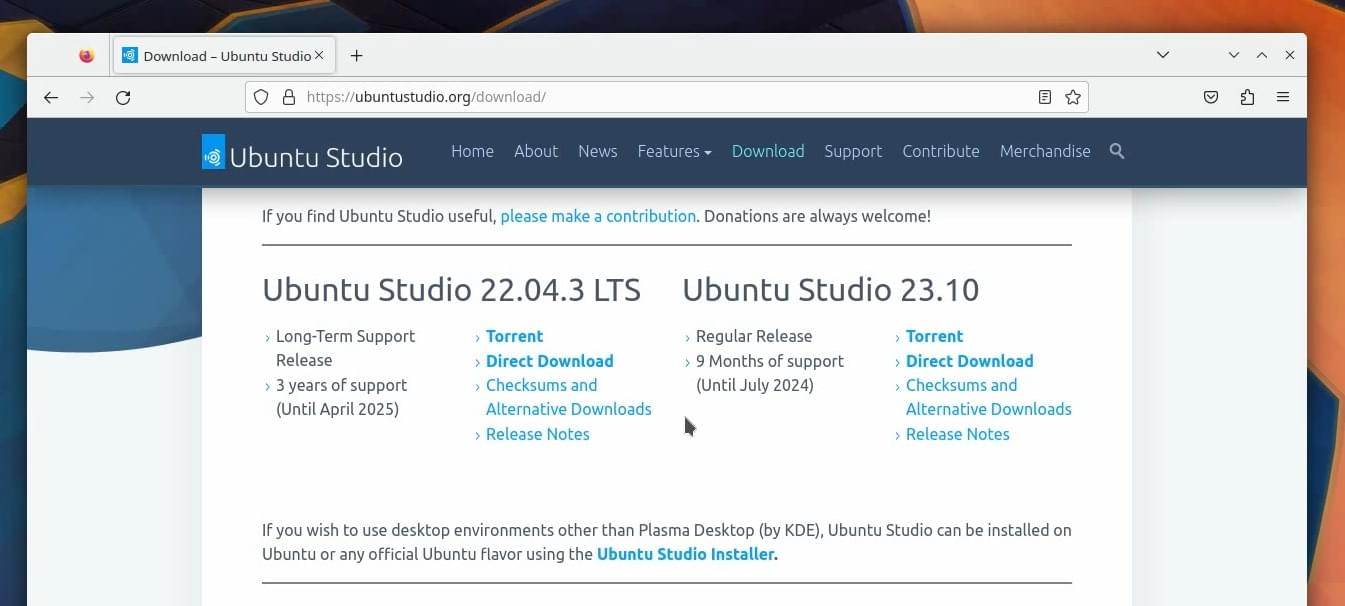Select the Download – Ubuntu Studio tab
The width and height of the screenshot is (1345, 606).
click(225, 56)
